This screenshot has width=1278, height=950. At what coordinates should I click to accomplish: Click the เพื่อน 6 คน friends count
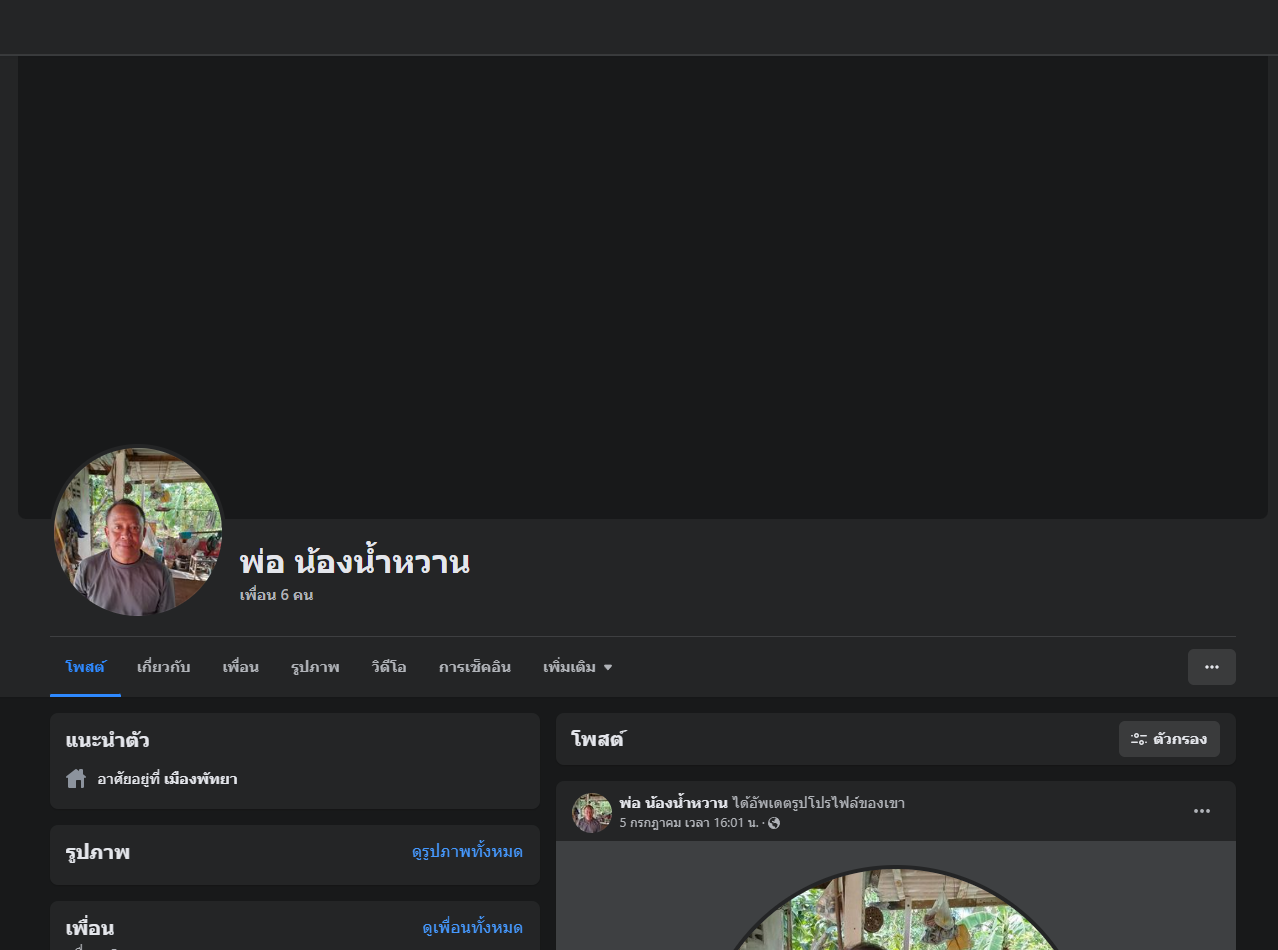(x=276, y=595)
